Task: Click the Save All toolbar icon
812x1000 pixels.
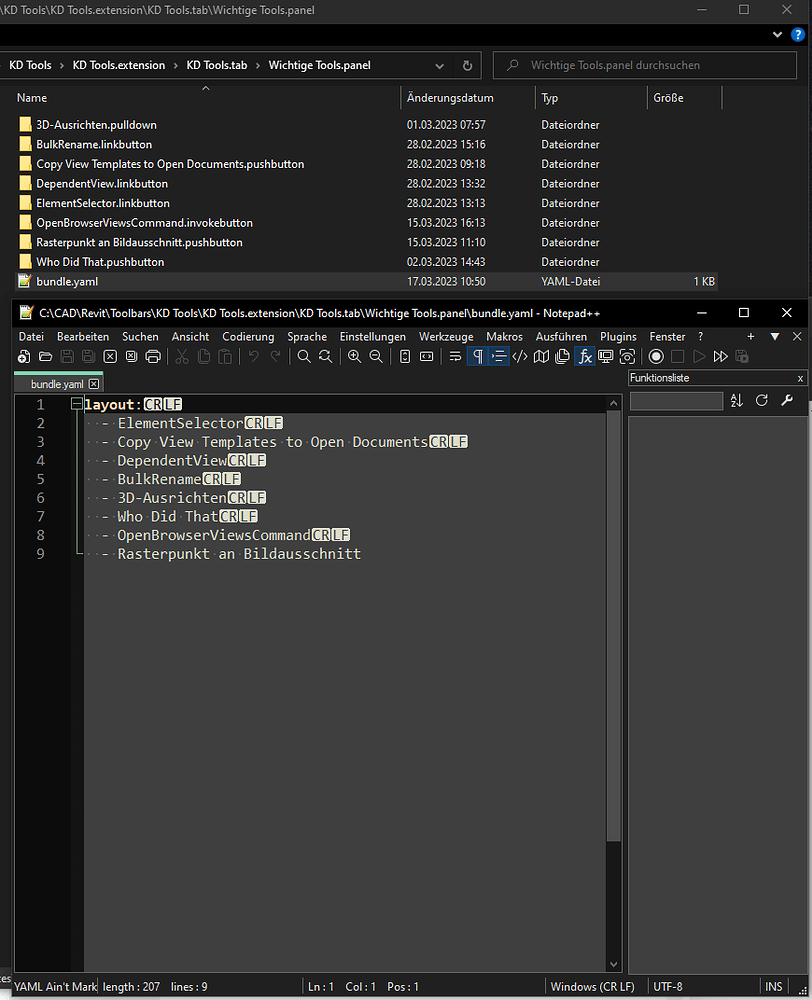Action: (x=88, y=356)
